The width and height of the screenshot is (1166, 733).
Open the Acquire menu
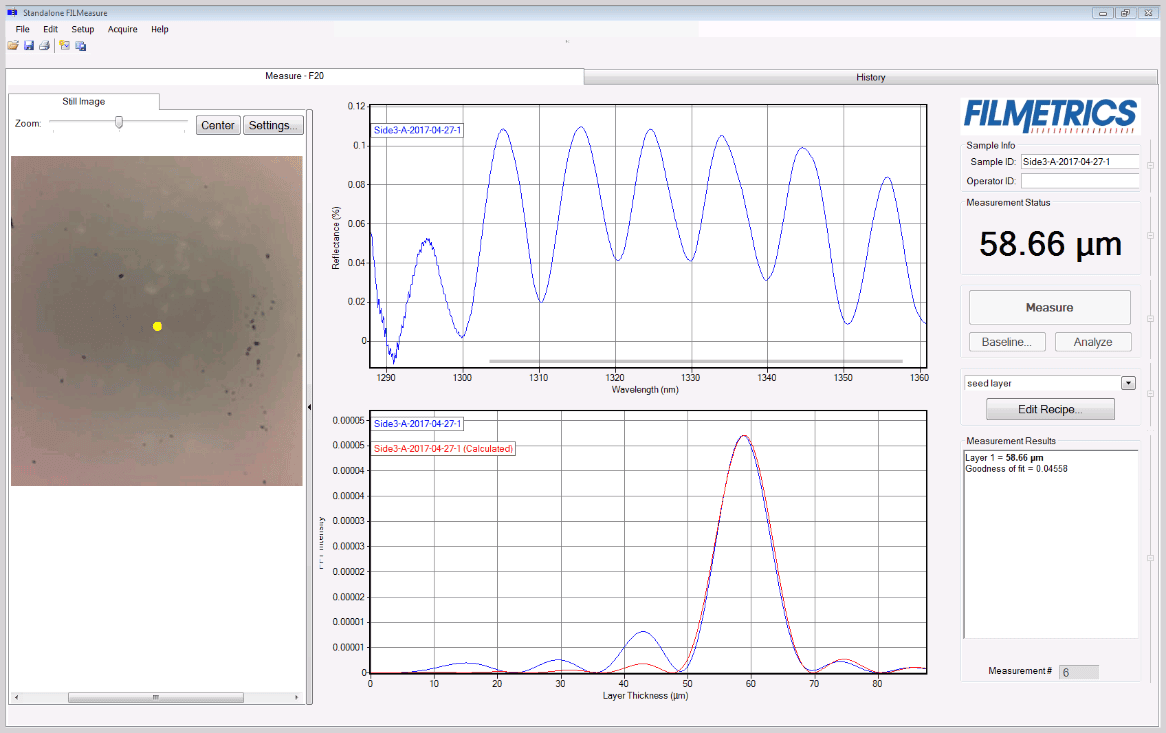(122, 29)
